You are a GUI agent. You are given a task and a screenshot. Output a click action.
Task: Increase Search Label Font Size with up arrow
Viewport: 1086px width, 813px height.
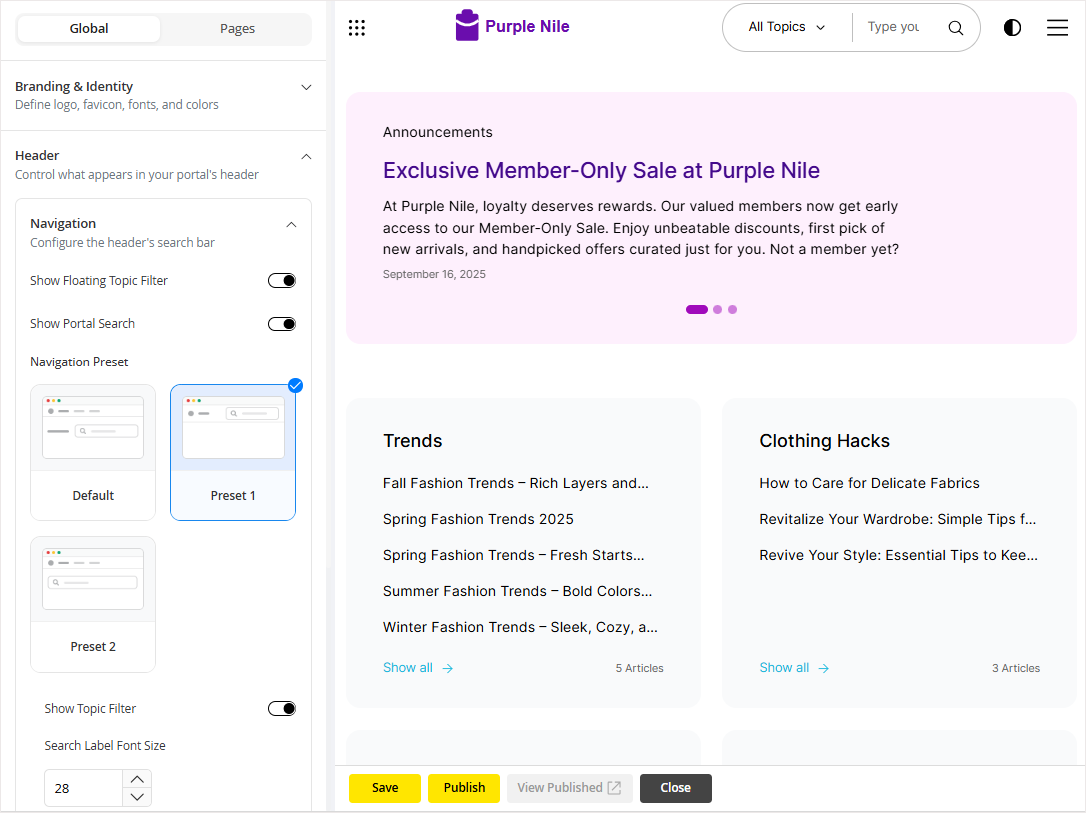(138, 778)
